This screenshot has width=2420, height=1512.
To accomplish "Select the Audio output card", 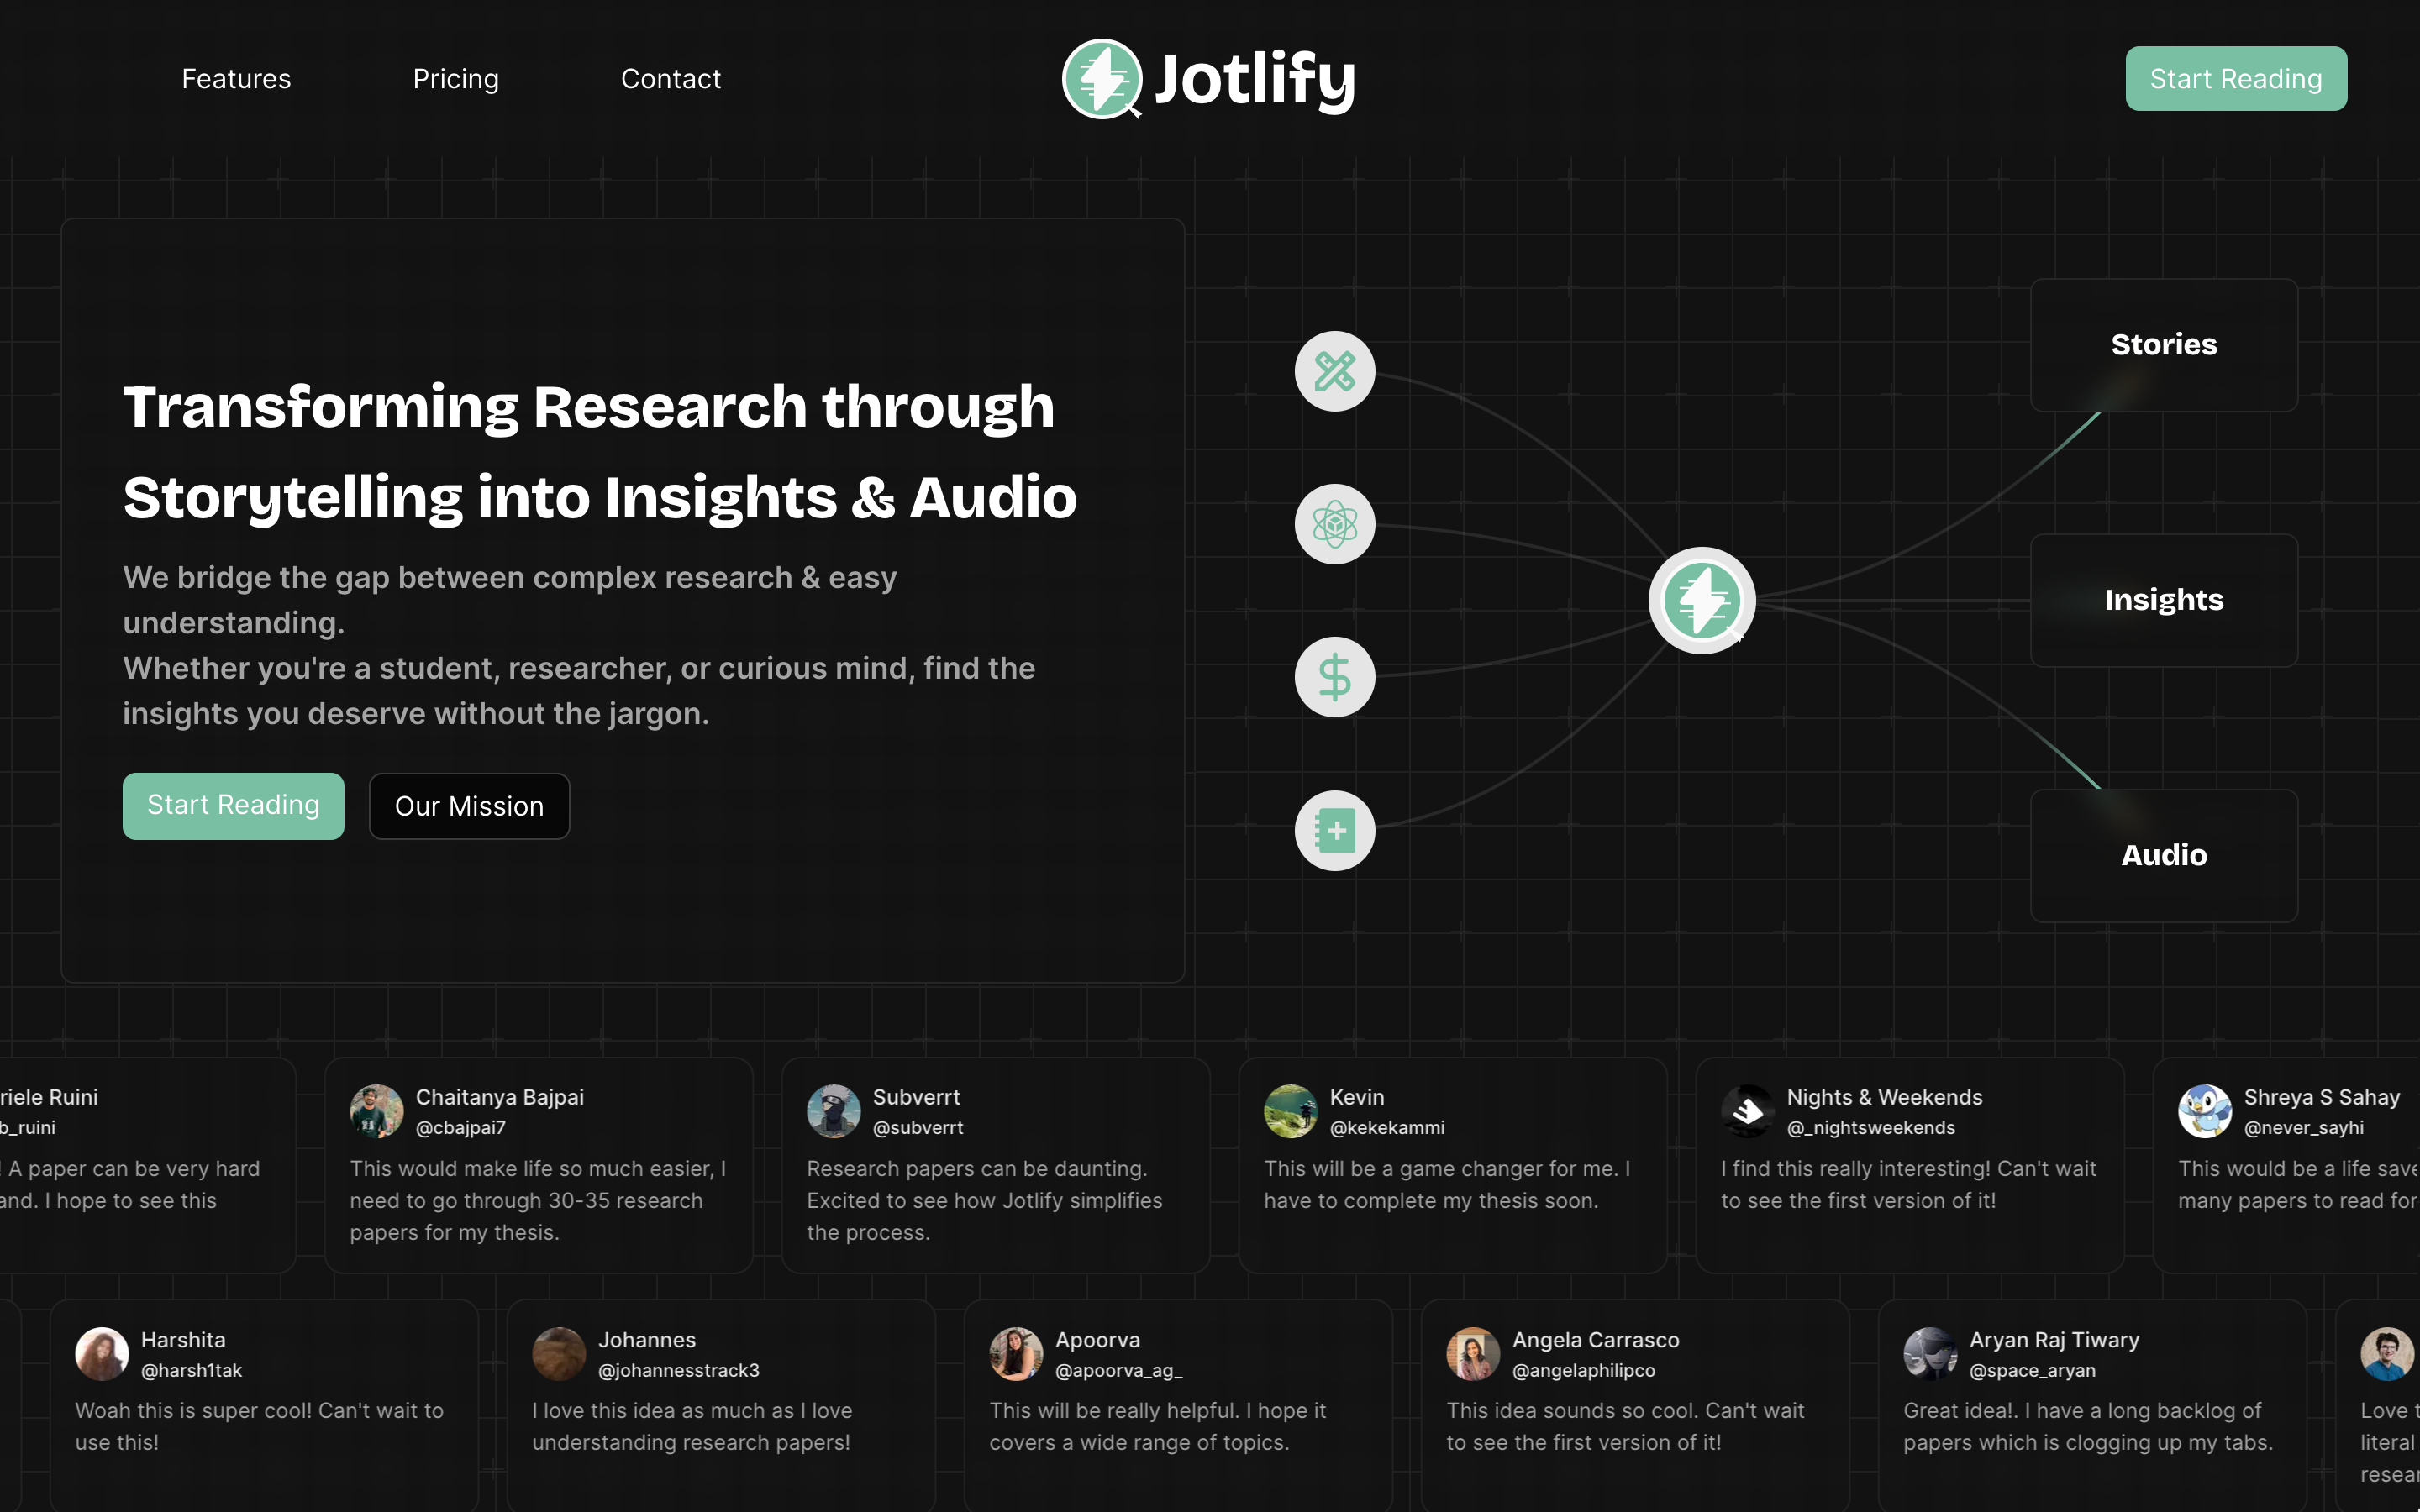I will click(2164, 856).
